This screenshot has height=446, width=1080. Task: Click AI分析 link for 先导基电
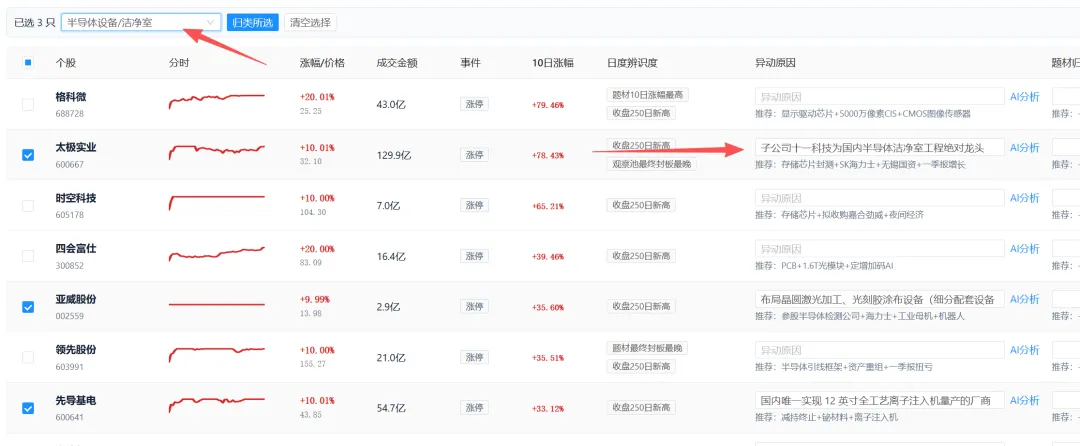point(1024,400)
